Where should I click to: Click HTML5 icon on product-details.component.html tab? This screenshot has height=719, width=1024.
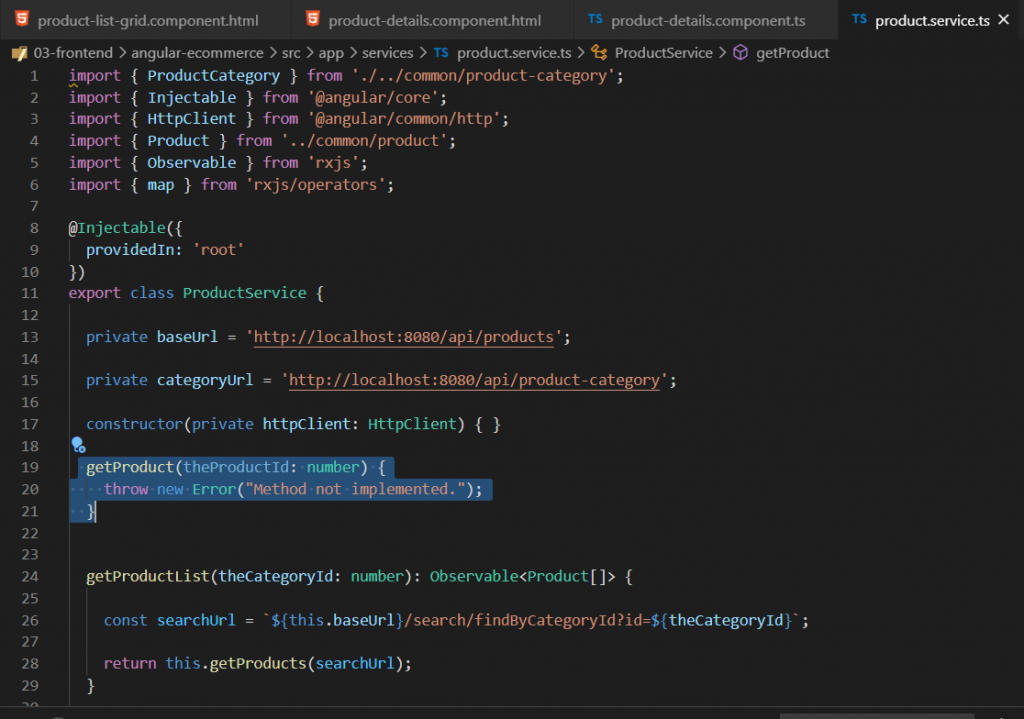[313, 19]
